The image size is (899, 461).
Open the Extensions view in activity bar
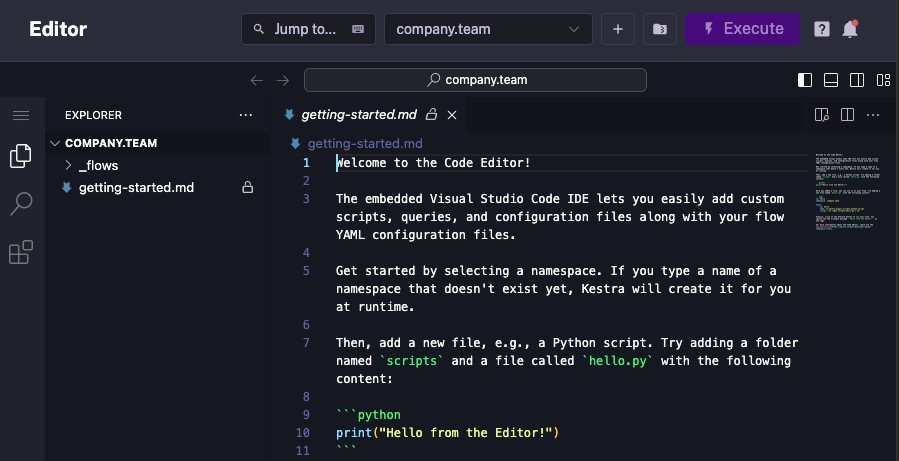(x=21, y=252)
